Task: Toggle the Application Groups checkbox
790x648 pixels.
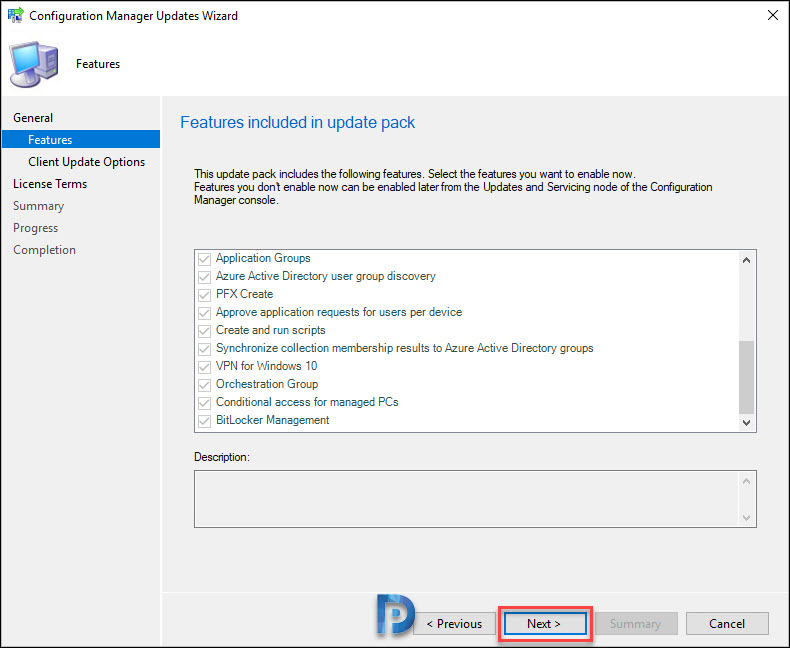Action: 204,258
